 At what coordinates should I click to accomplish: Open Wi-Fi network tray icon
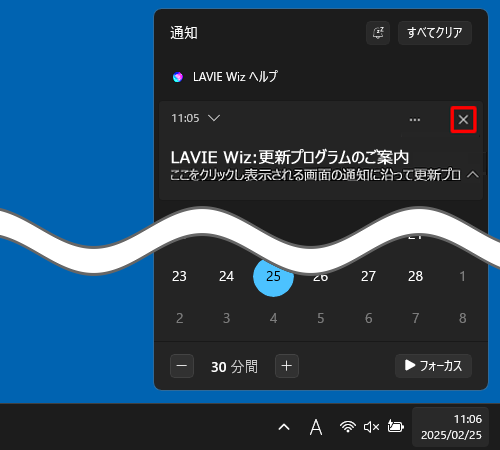348,427
